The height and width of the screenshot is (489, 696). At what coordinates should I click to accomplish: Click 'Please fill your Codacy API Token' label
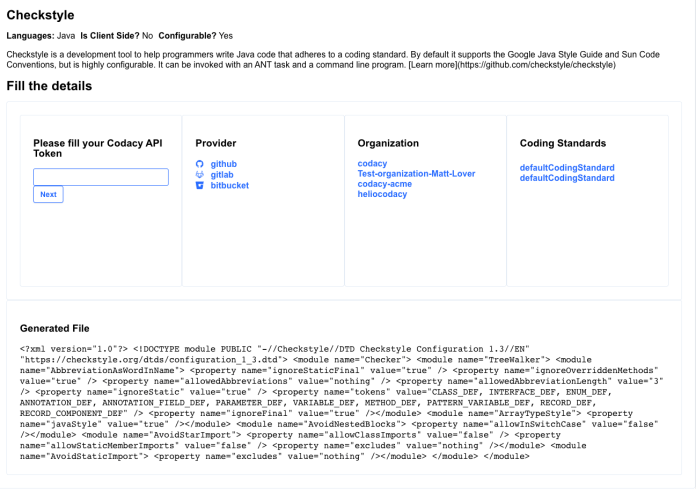click(98, 148)
